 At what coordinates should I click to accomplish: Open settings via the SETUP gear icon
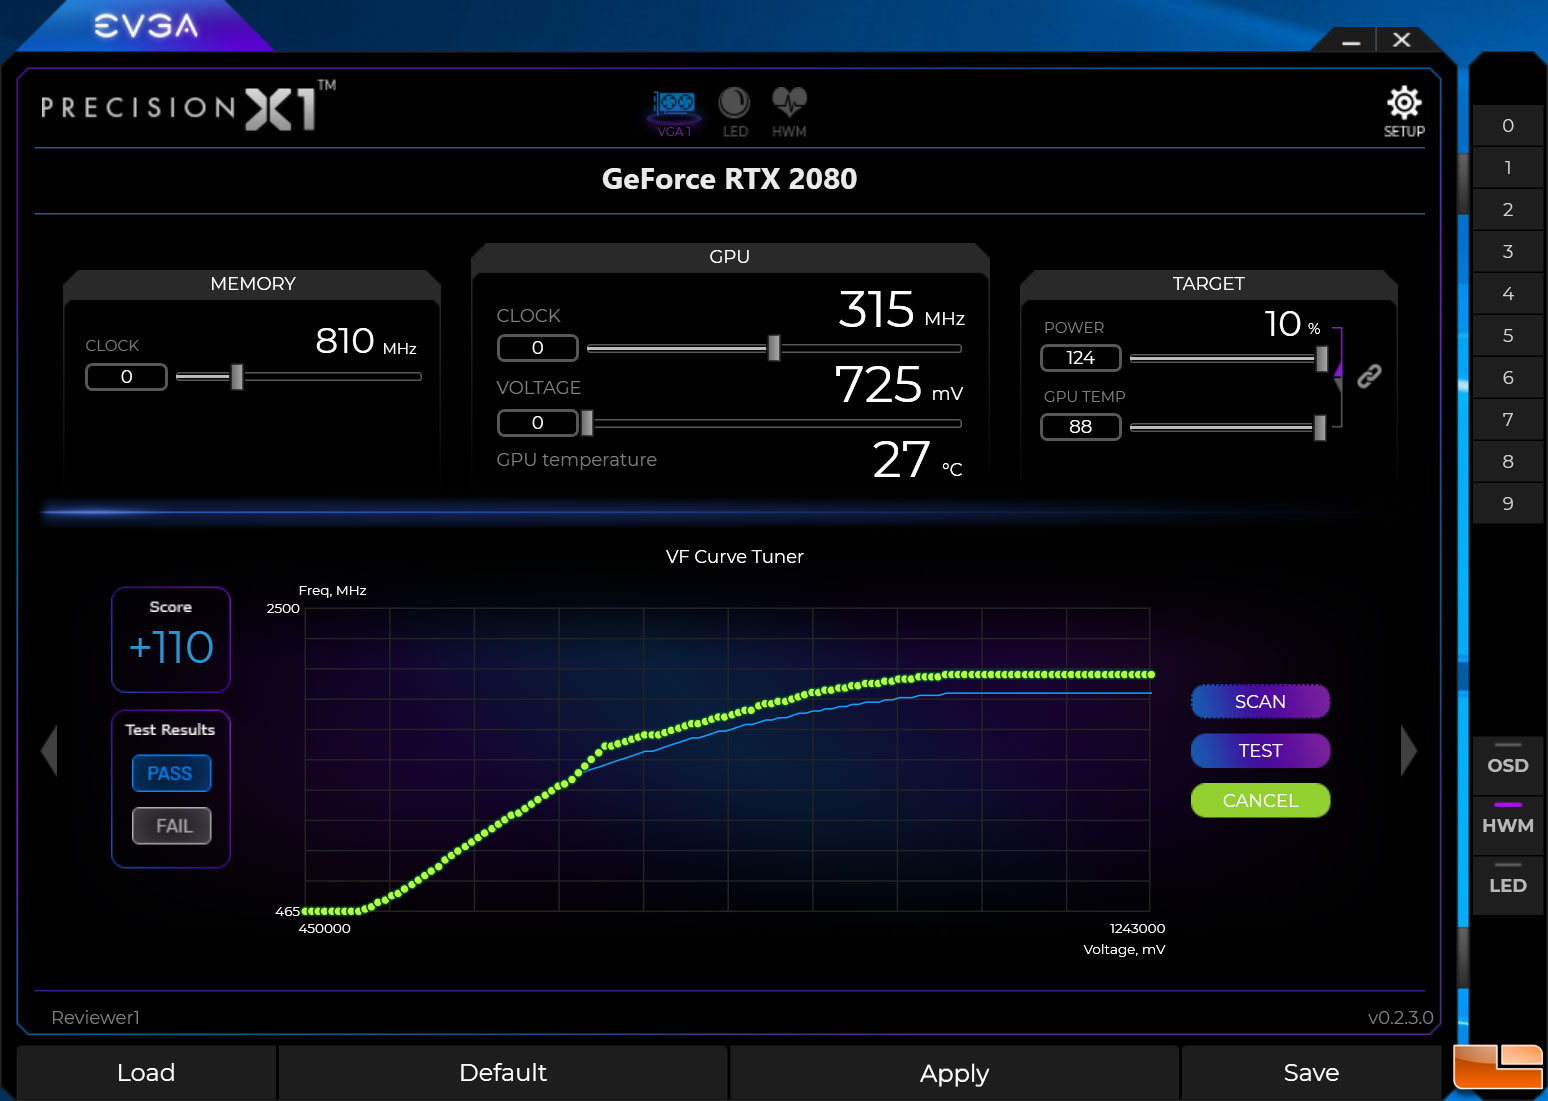[1404, 103]
